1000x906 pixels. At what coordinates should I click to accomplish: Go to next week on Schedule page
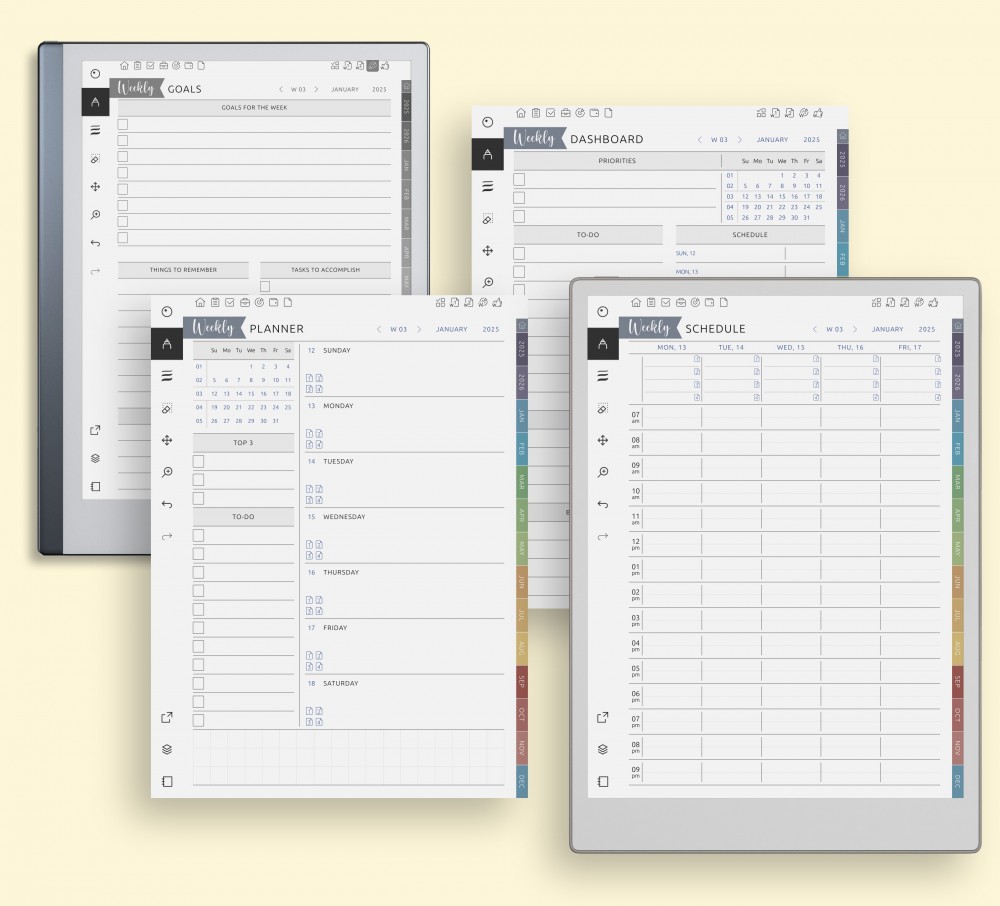point(855,329)
